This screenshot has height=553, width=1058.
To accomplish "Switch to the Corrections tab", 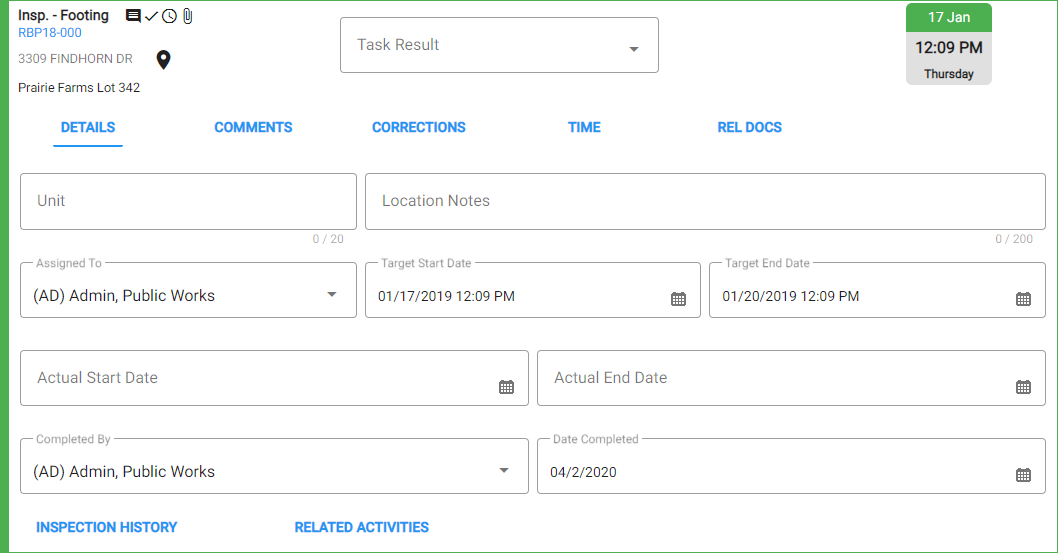I will pos(418,127).
